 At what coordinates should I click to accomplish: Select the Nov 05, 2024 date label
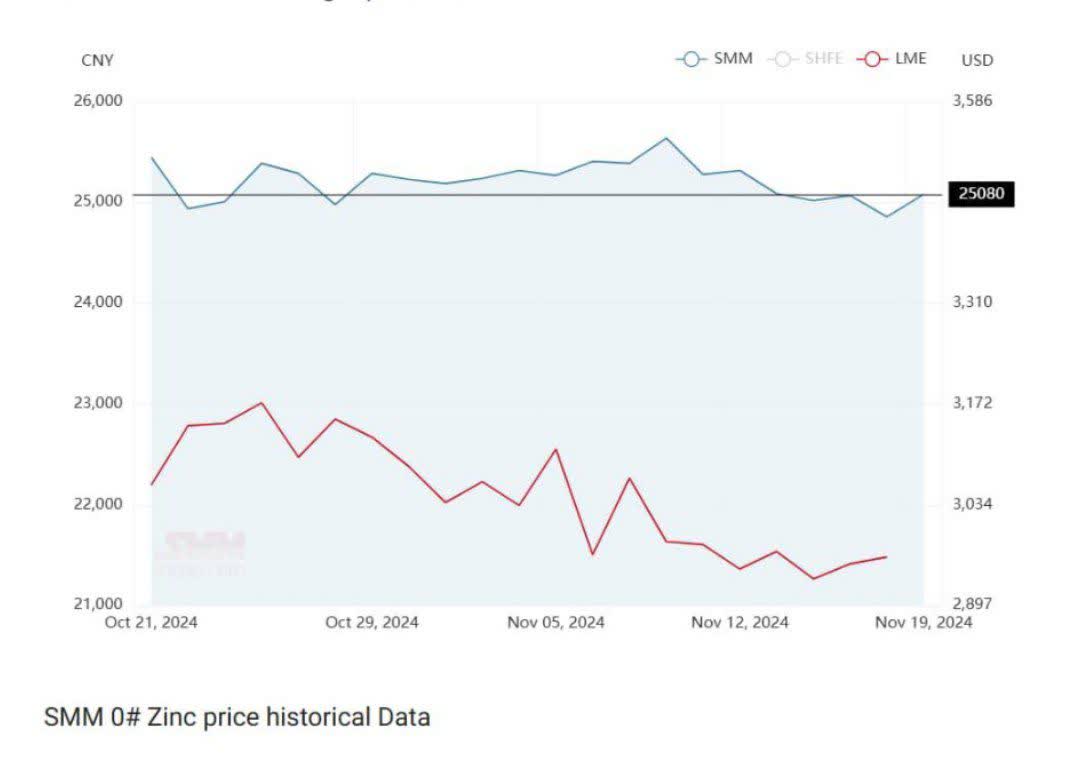(556, 622)
